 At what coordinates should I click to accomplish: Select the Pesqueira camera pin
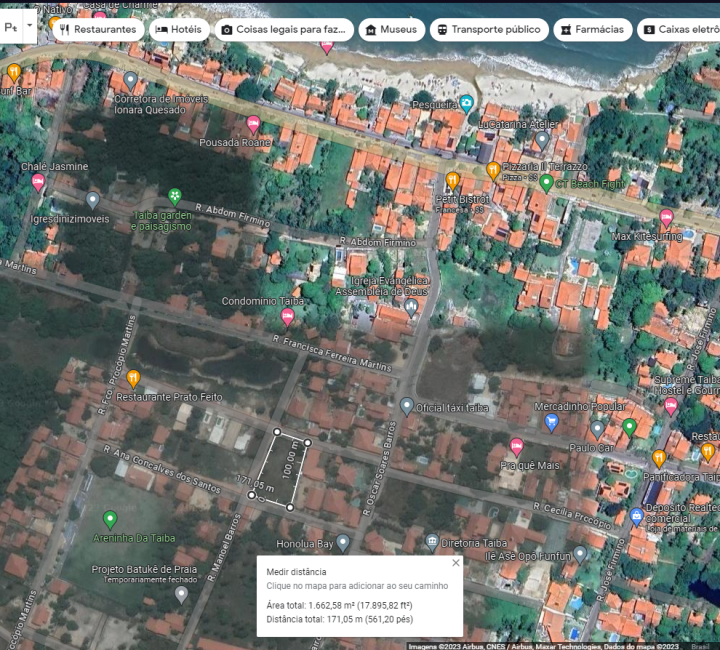click(467, 104)
